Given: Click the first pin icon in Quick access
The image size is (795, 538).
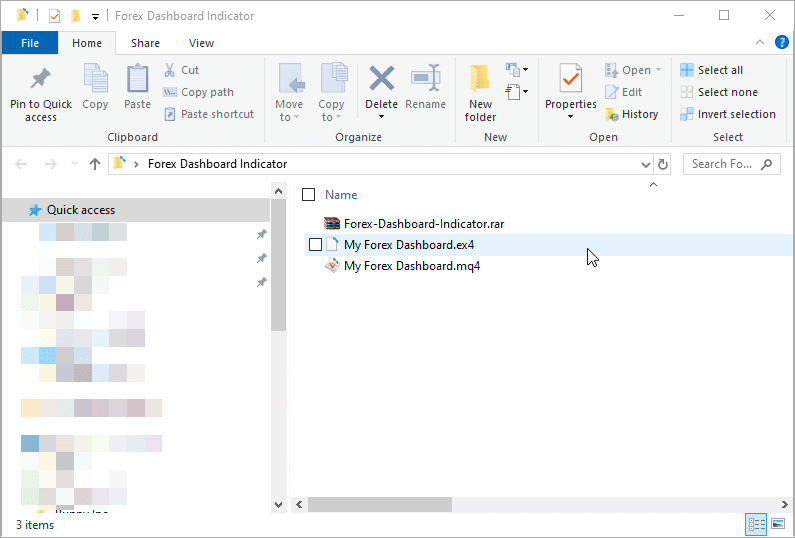Looking at the screenshot, I should coord(261,234).
